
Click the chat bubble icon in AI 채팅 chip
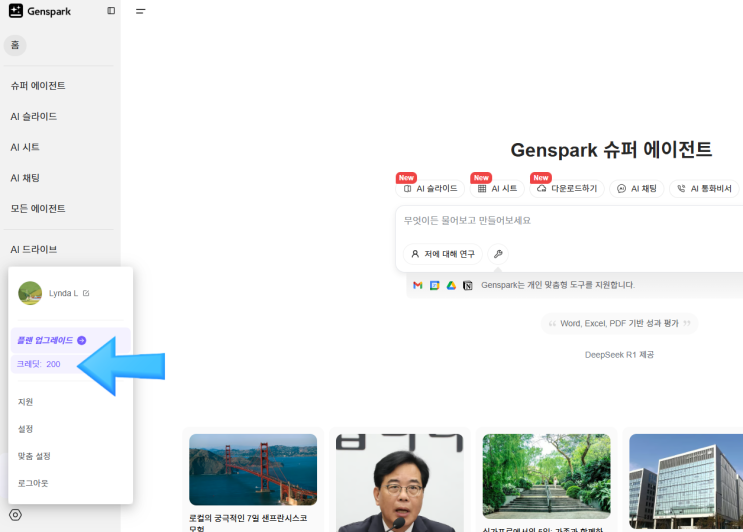click(x=621, y=189)
